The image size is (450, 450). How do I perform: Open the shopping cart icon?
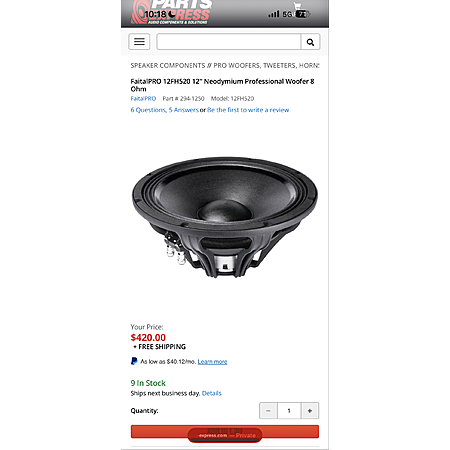click(x=297, y=6)
